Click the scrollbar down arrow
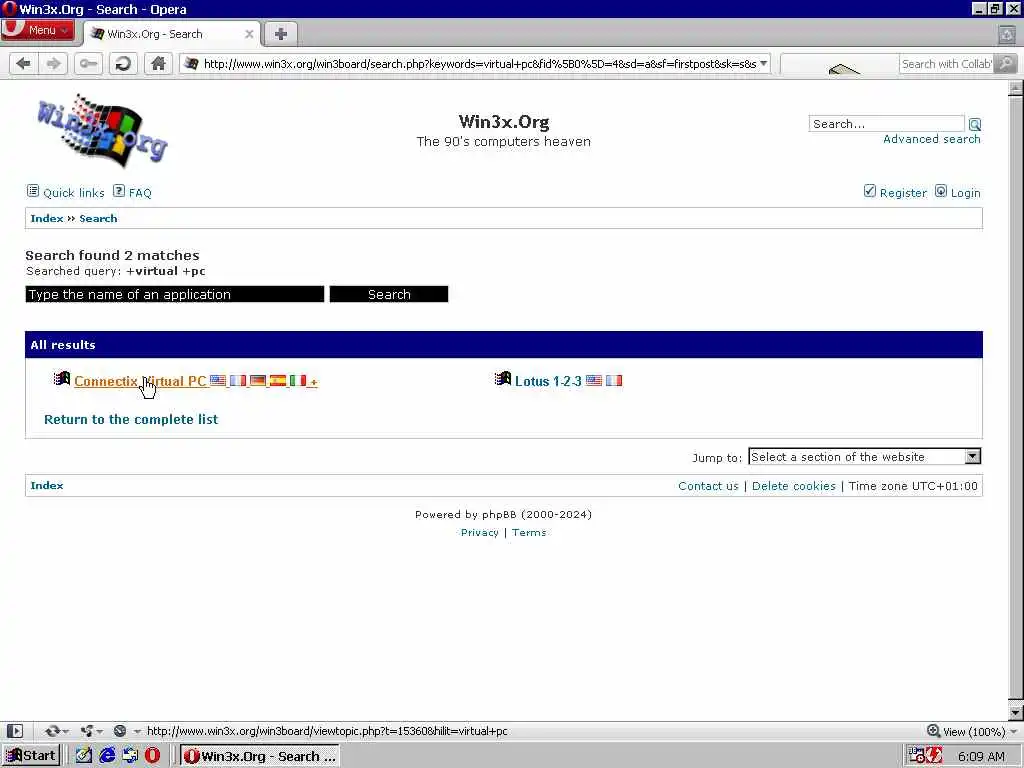This screenshot has width=1024, height=768. tap(1016, 712)
